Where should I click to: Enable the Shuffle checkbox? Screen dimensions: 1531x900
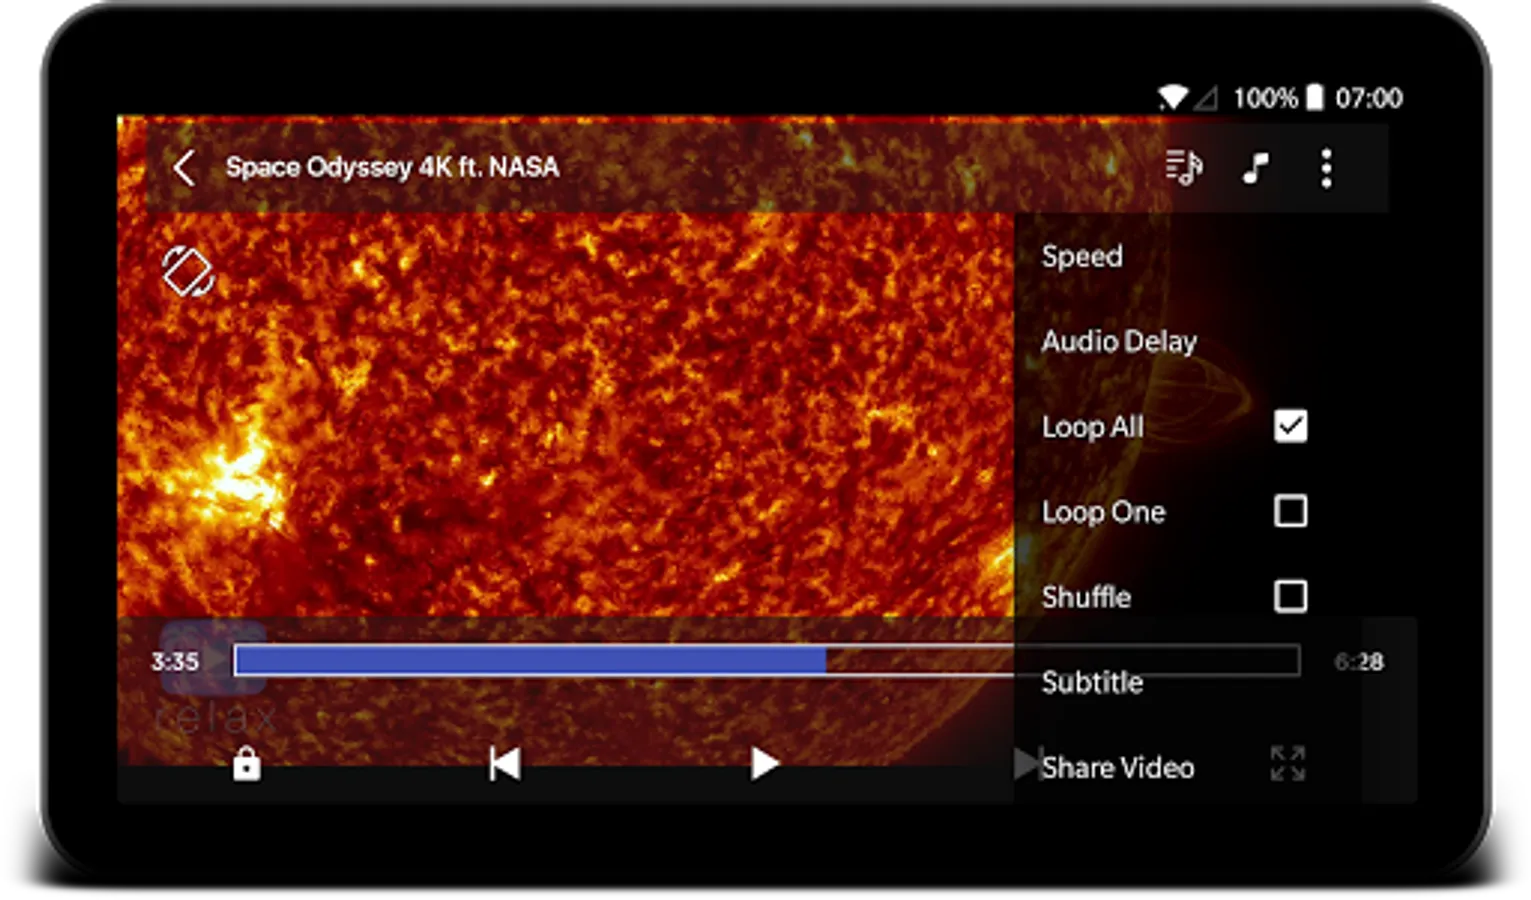[x=1290, y=596]
